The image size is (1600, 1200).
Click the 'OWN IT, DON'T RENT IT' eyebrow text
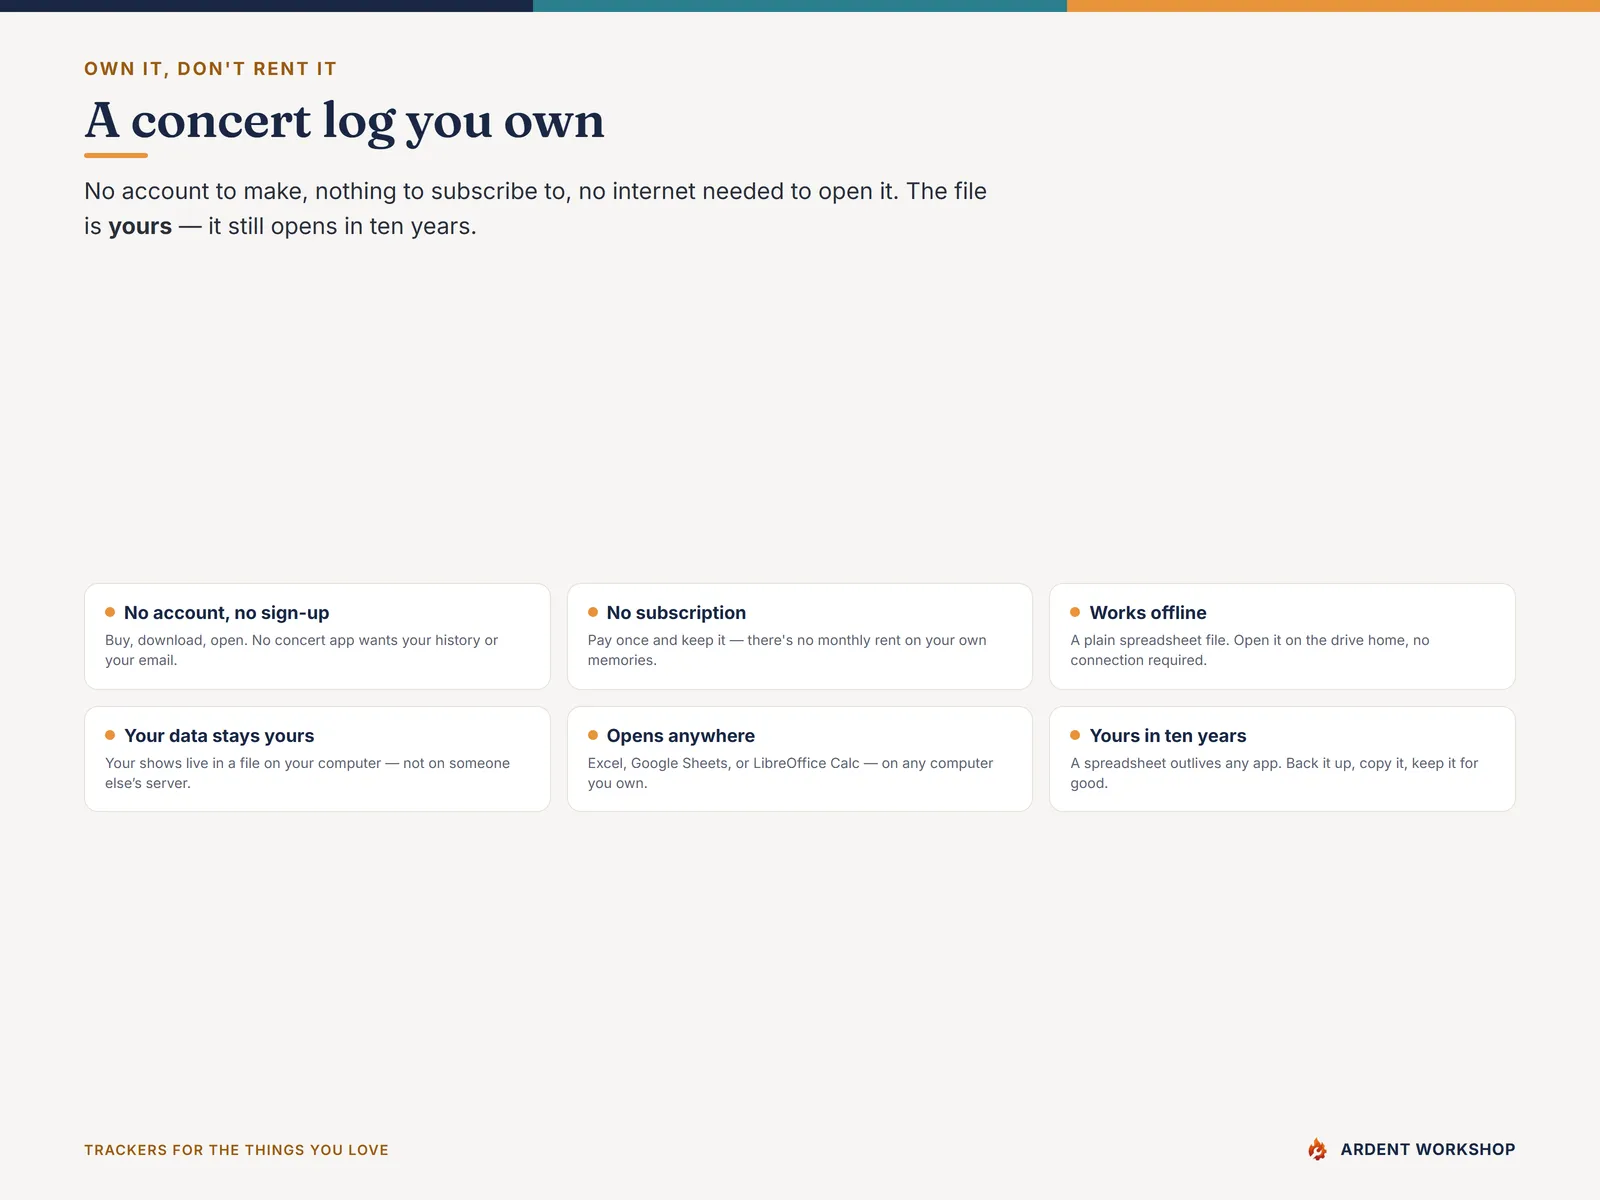210,69
